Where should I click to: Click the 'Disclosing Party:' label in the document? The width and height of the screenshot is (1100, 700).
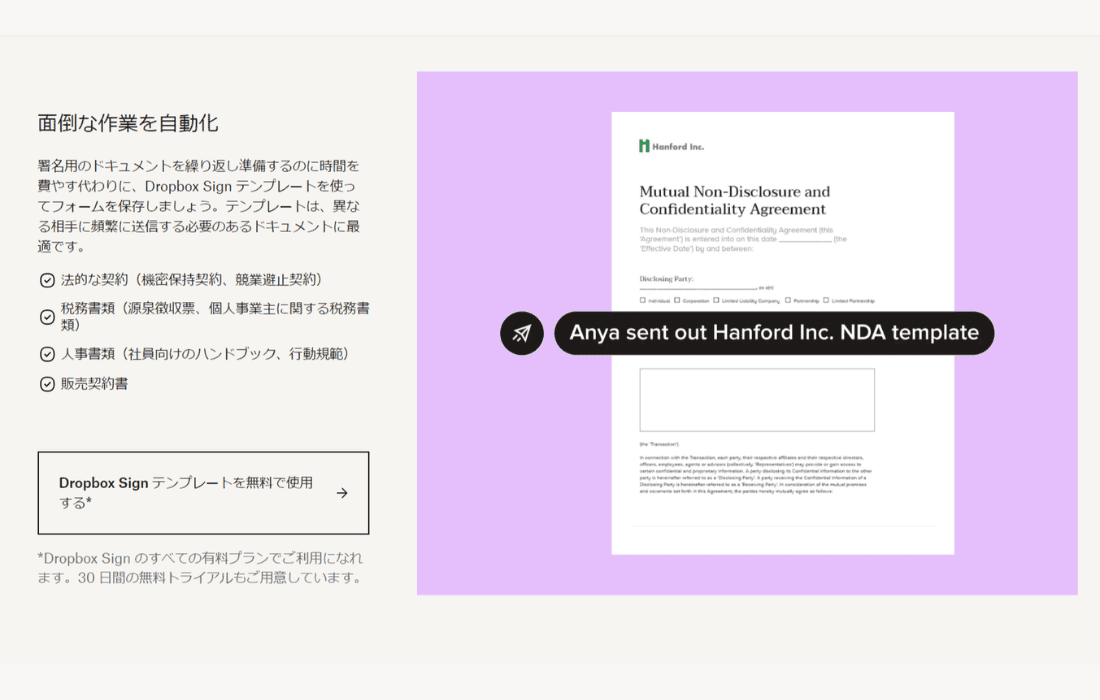(666, 278)
